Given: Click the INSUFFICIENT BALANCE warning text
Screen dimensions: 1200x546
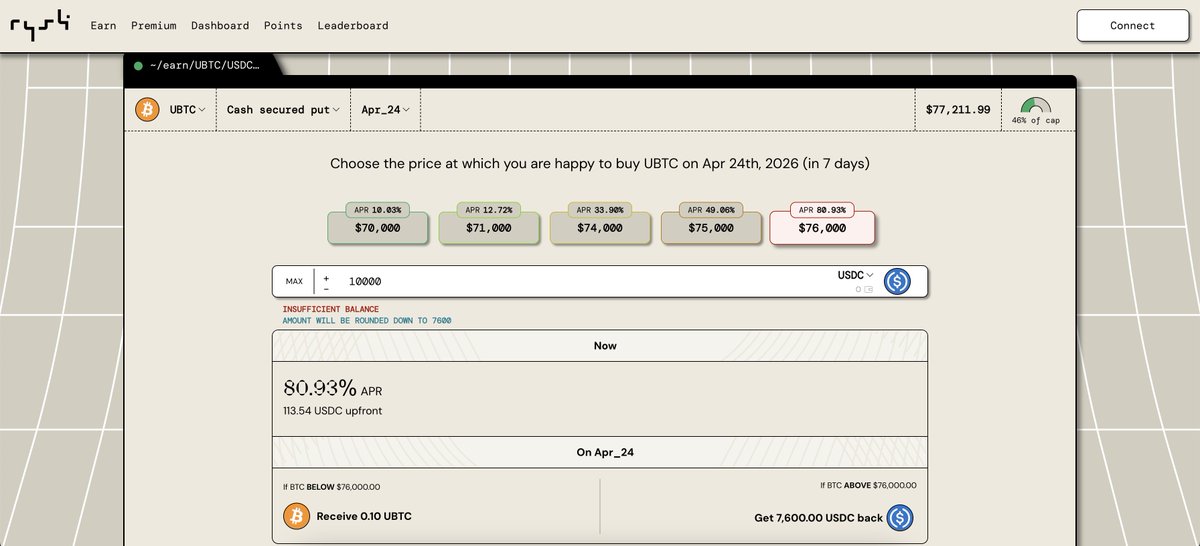Looking at the screenshot, I should pyautogui.click(x=331, y=309).
